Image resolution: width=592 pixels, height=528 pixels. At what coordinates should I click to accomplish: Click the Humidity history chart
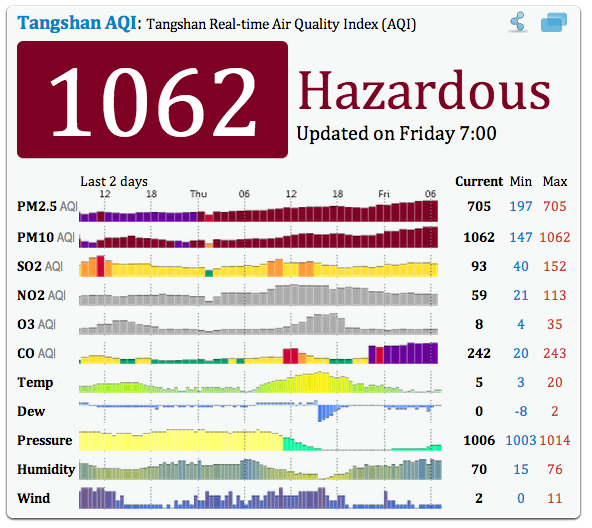point(260,469)
